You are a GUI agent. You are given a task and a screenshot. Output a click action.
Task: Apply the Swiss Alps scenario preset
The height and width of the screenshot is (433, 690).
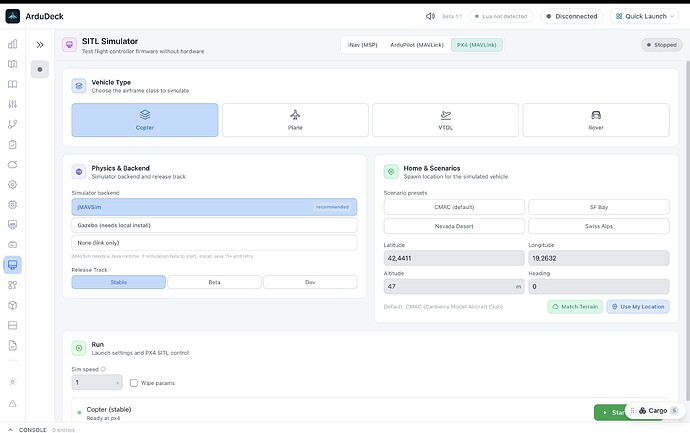tap(599, 226)
